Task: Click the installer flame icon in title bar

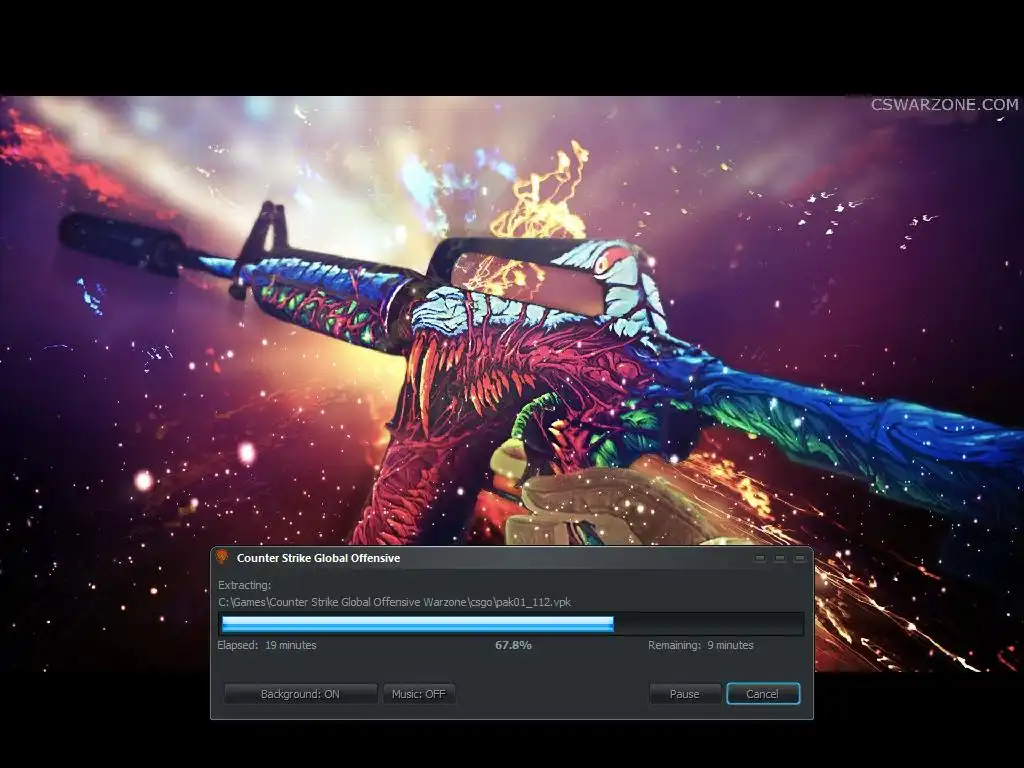Action: 222,557
